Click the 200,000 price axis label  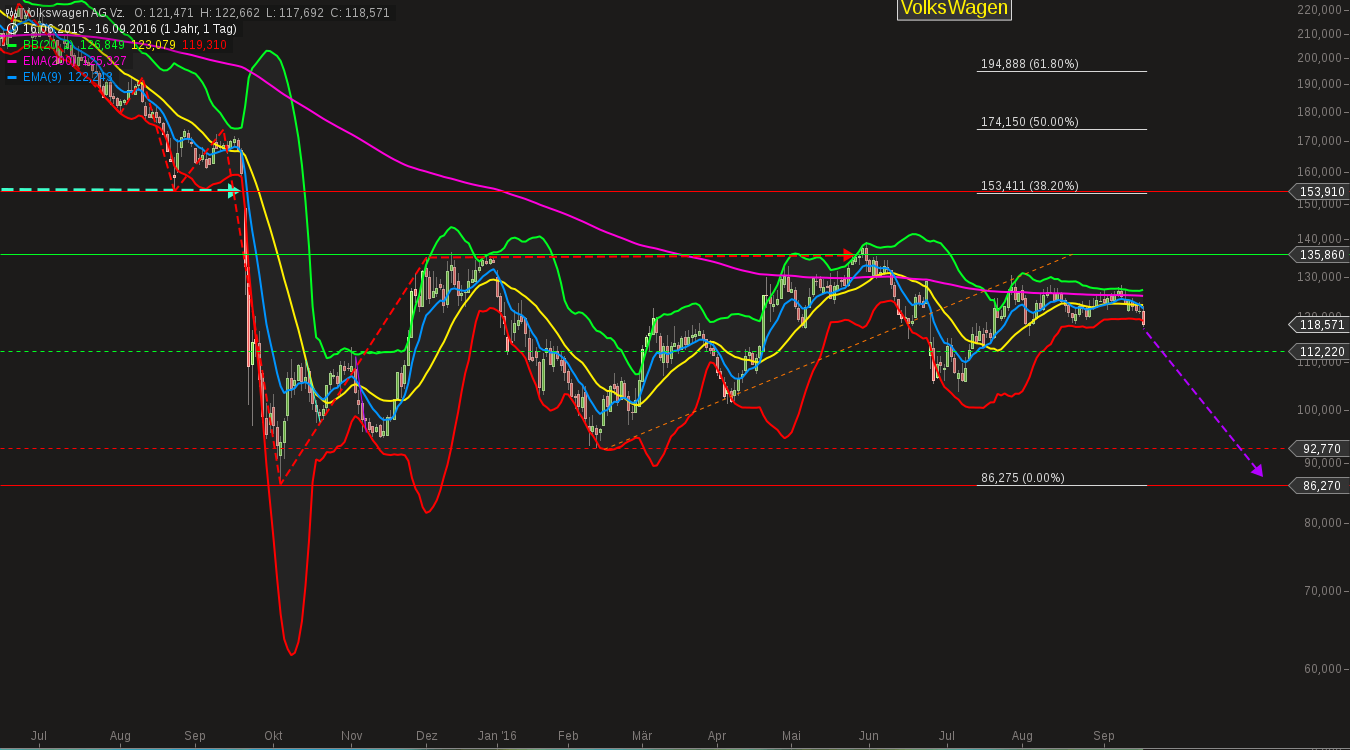point(1319,58)
